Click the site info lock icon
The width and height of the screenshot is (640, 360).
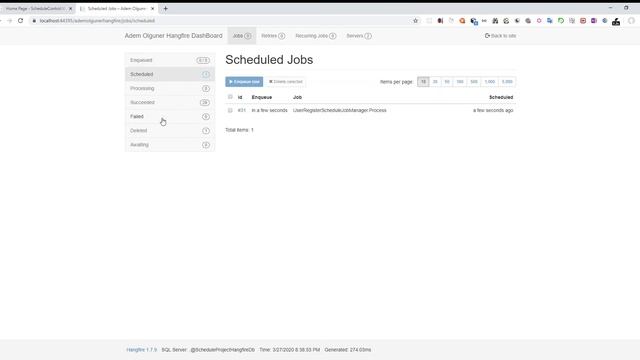(x=34, y=20)
